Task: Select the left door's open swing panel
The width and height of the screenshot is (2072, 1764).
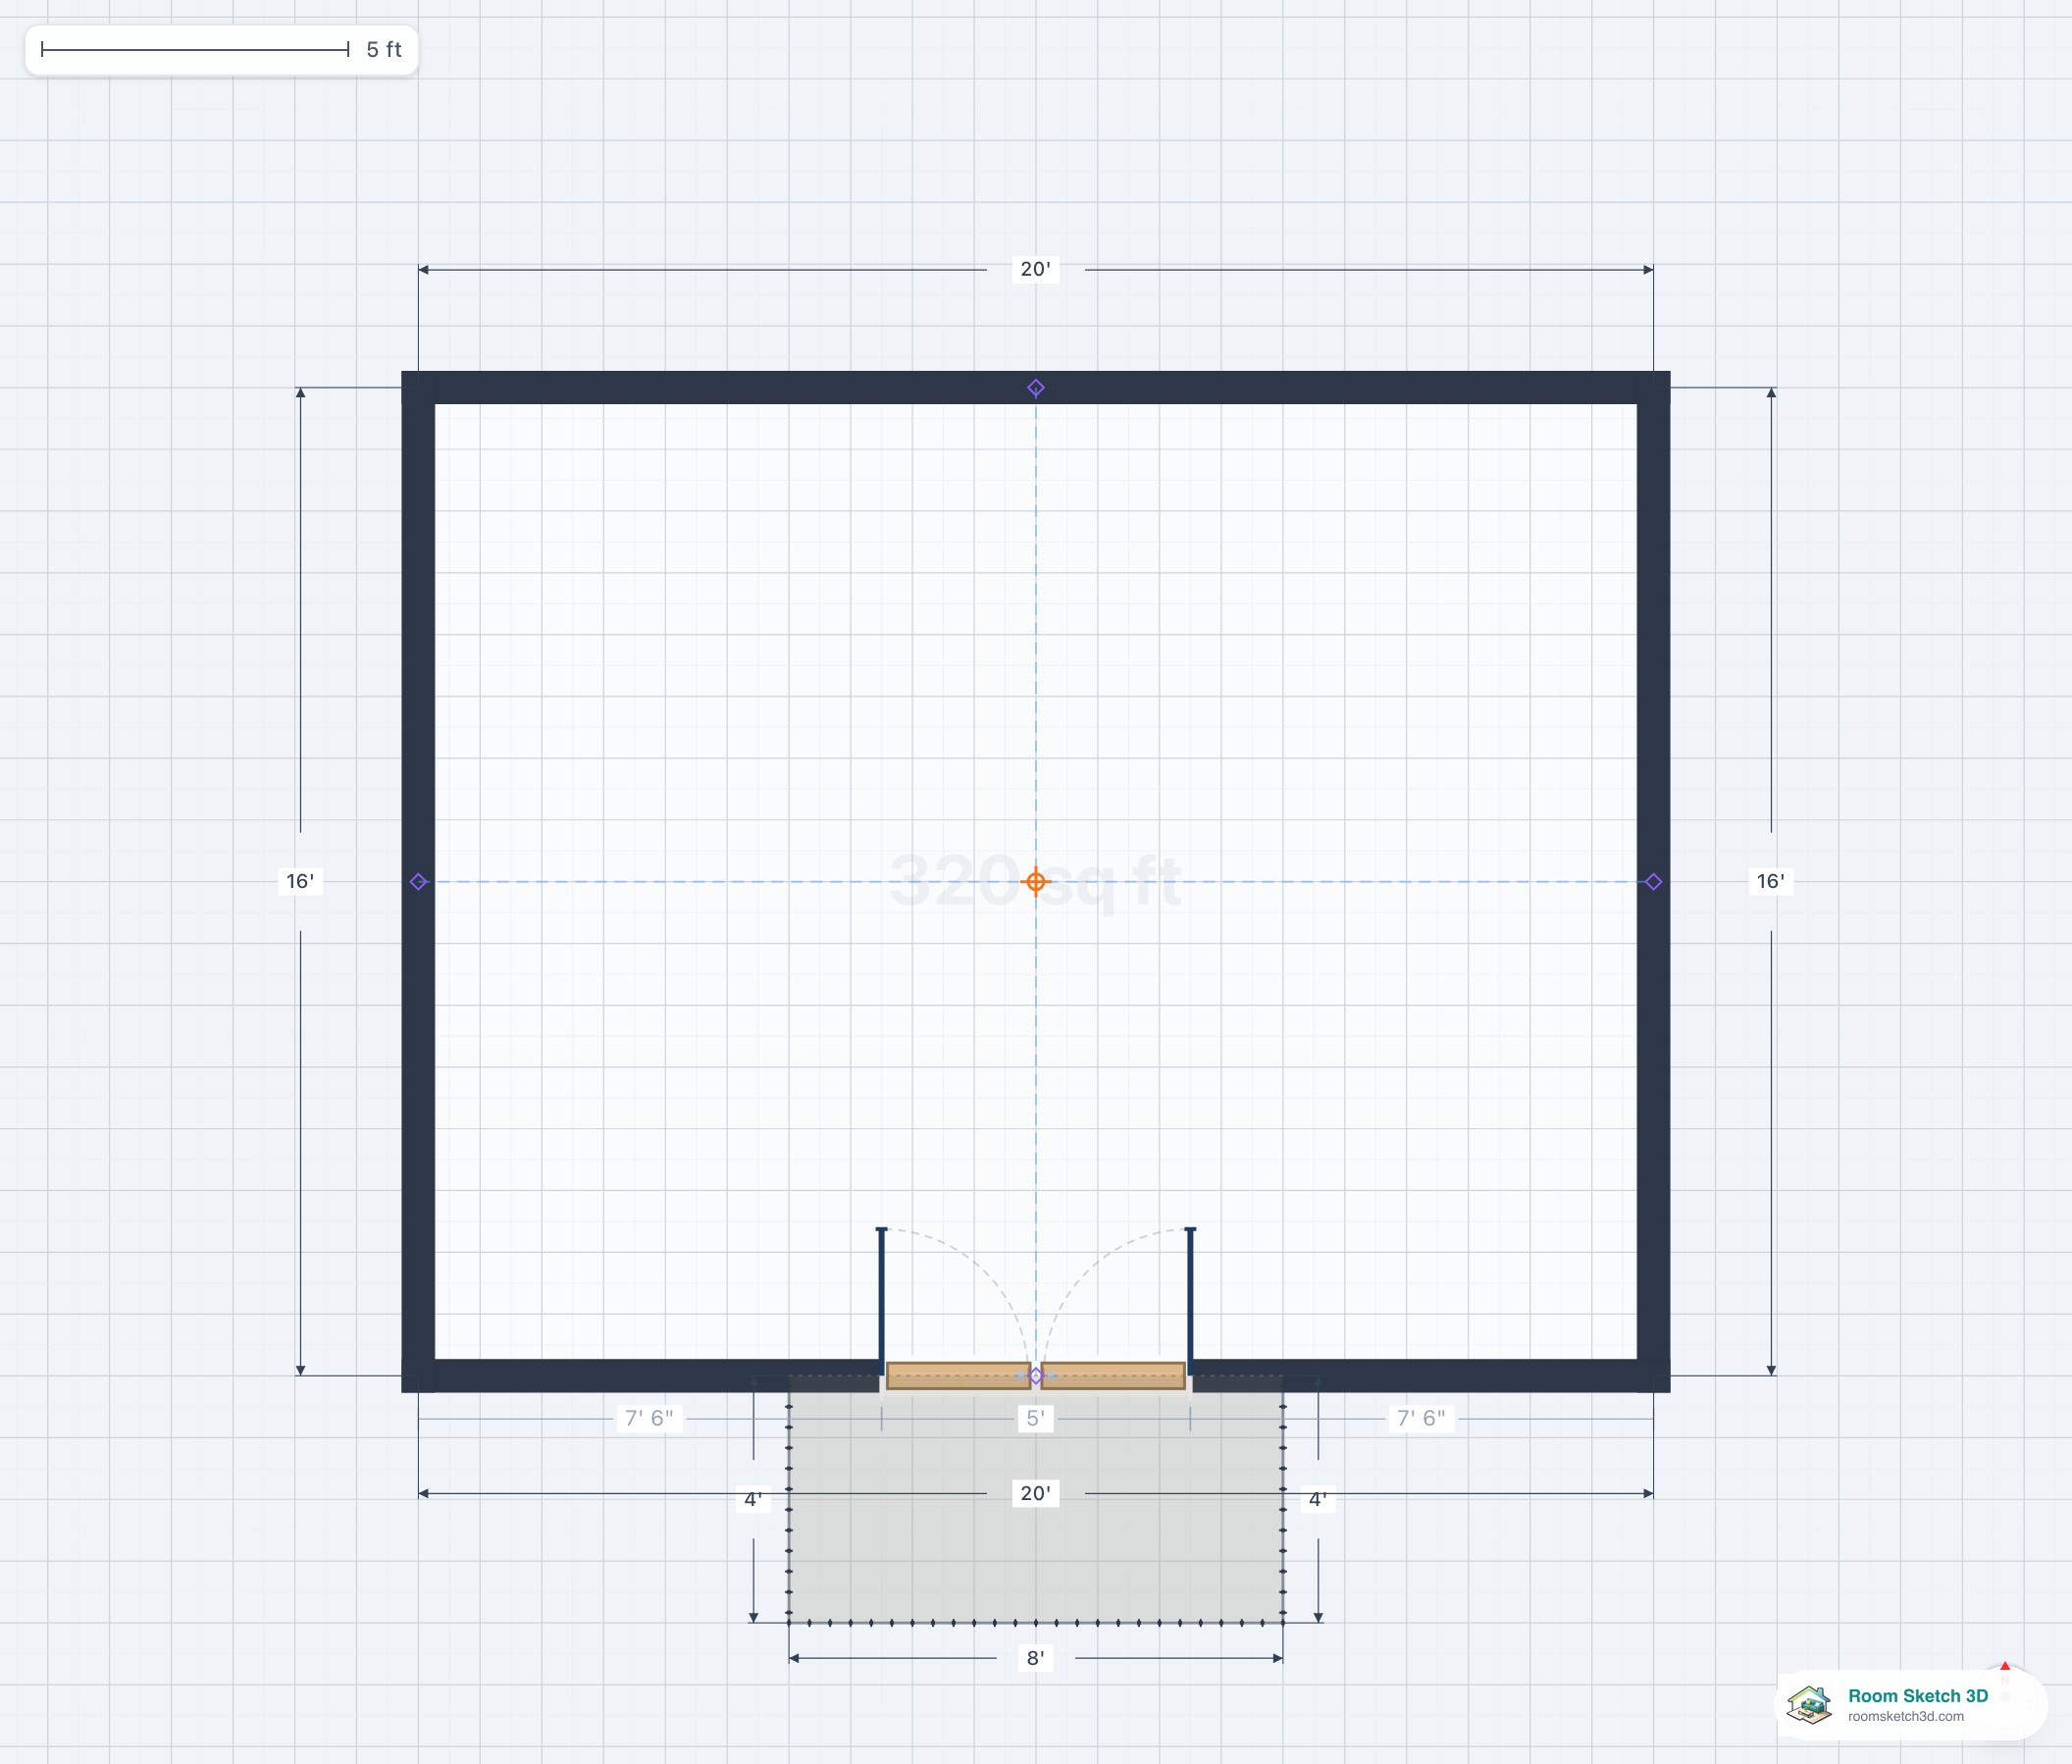Action: tap(881, 1301)
